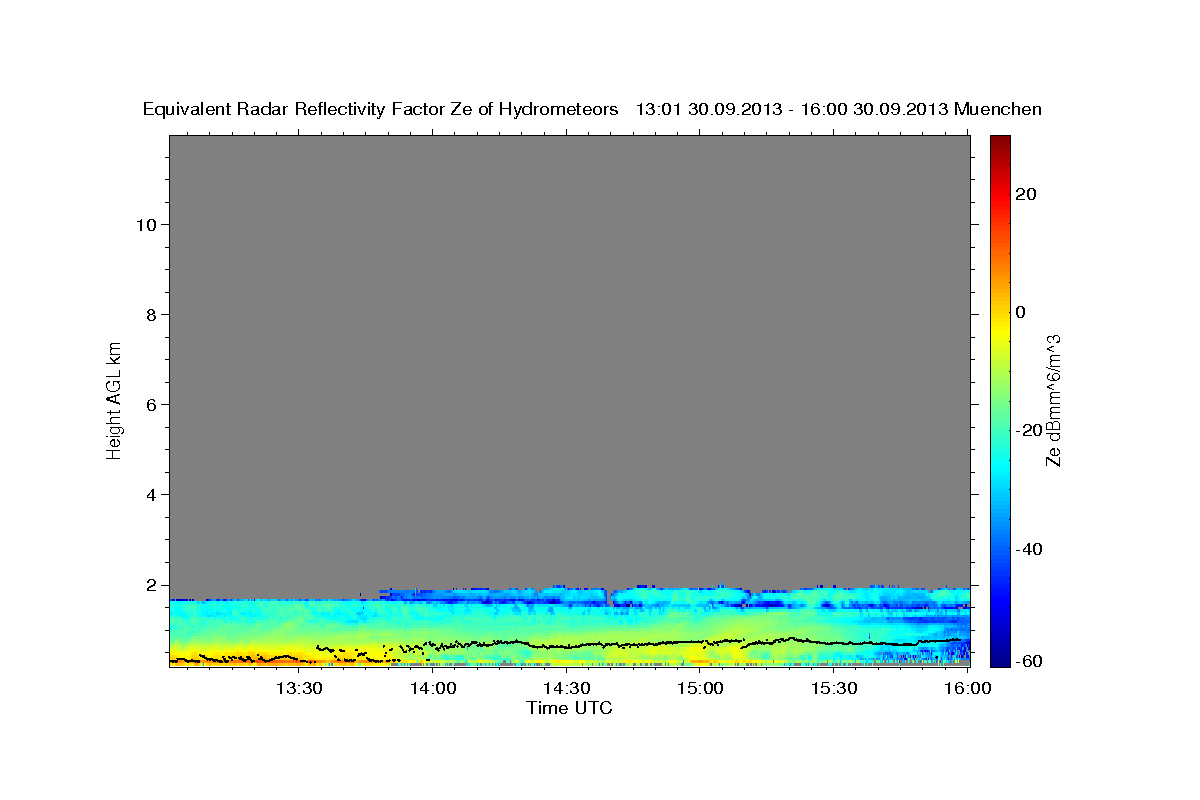Click the colorbar value '20'
This screenshot has width=1200, height=800.
pos(1024,194)
